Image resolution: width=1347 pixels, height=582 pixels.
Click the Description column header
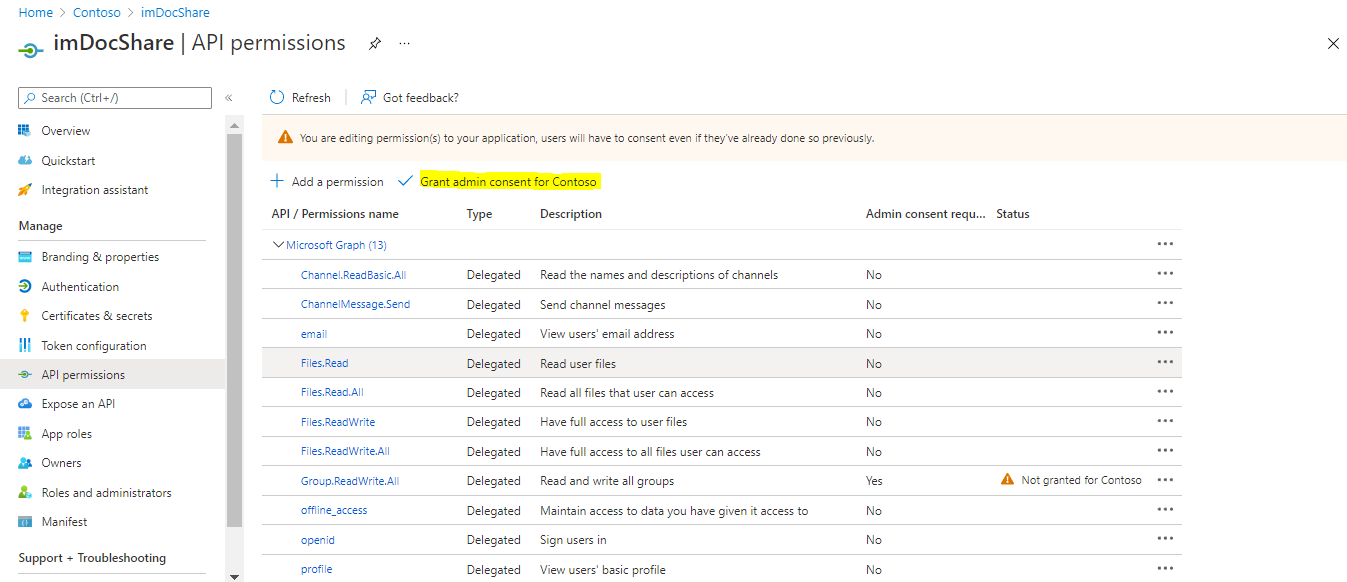(x=571, y=214)
